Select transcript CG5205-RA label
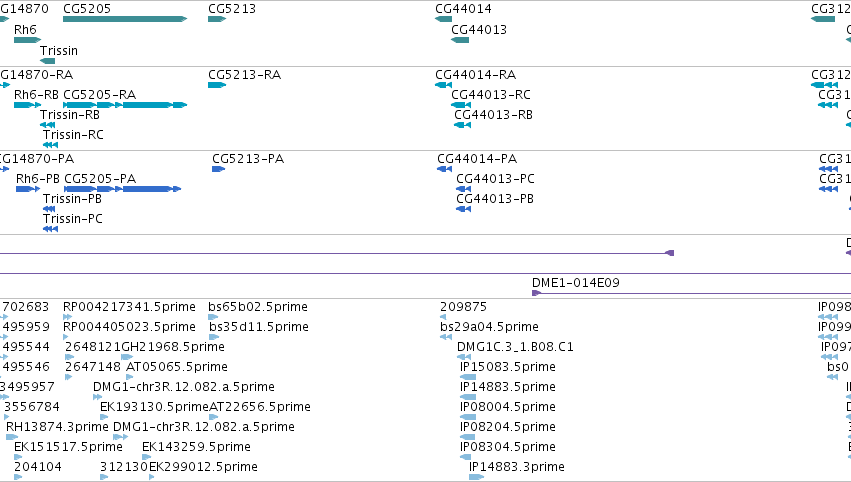 (x=99, y=94)
